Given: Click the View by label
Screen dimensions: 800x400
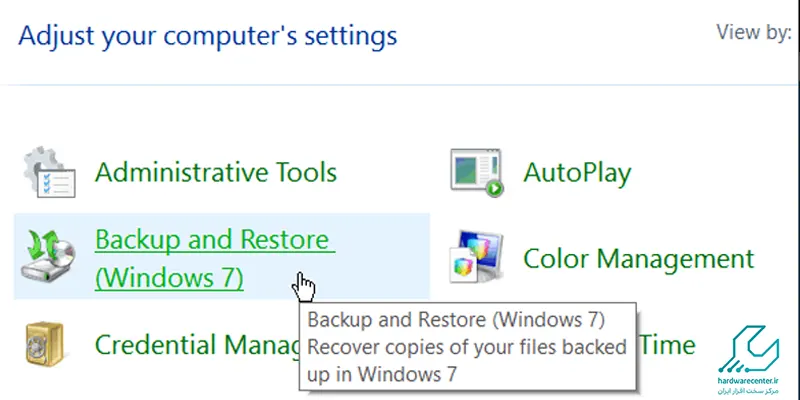Looking at the screenshot, I should click(x=754, y=33).
